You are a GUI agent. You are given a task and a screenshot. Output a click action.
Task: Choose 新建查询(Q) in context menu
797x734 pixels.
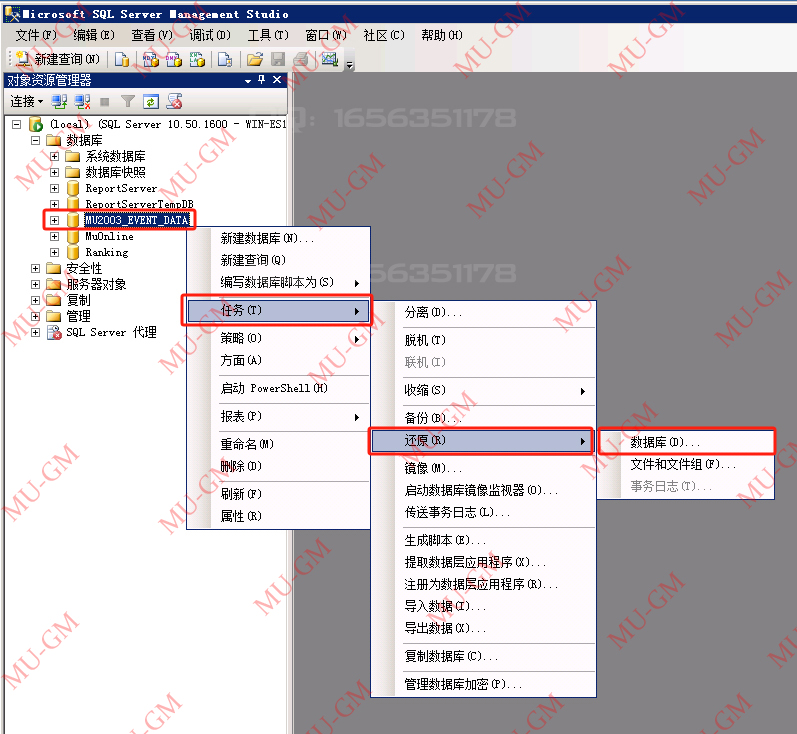[x=279, y=260]
